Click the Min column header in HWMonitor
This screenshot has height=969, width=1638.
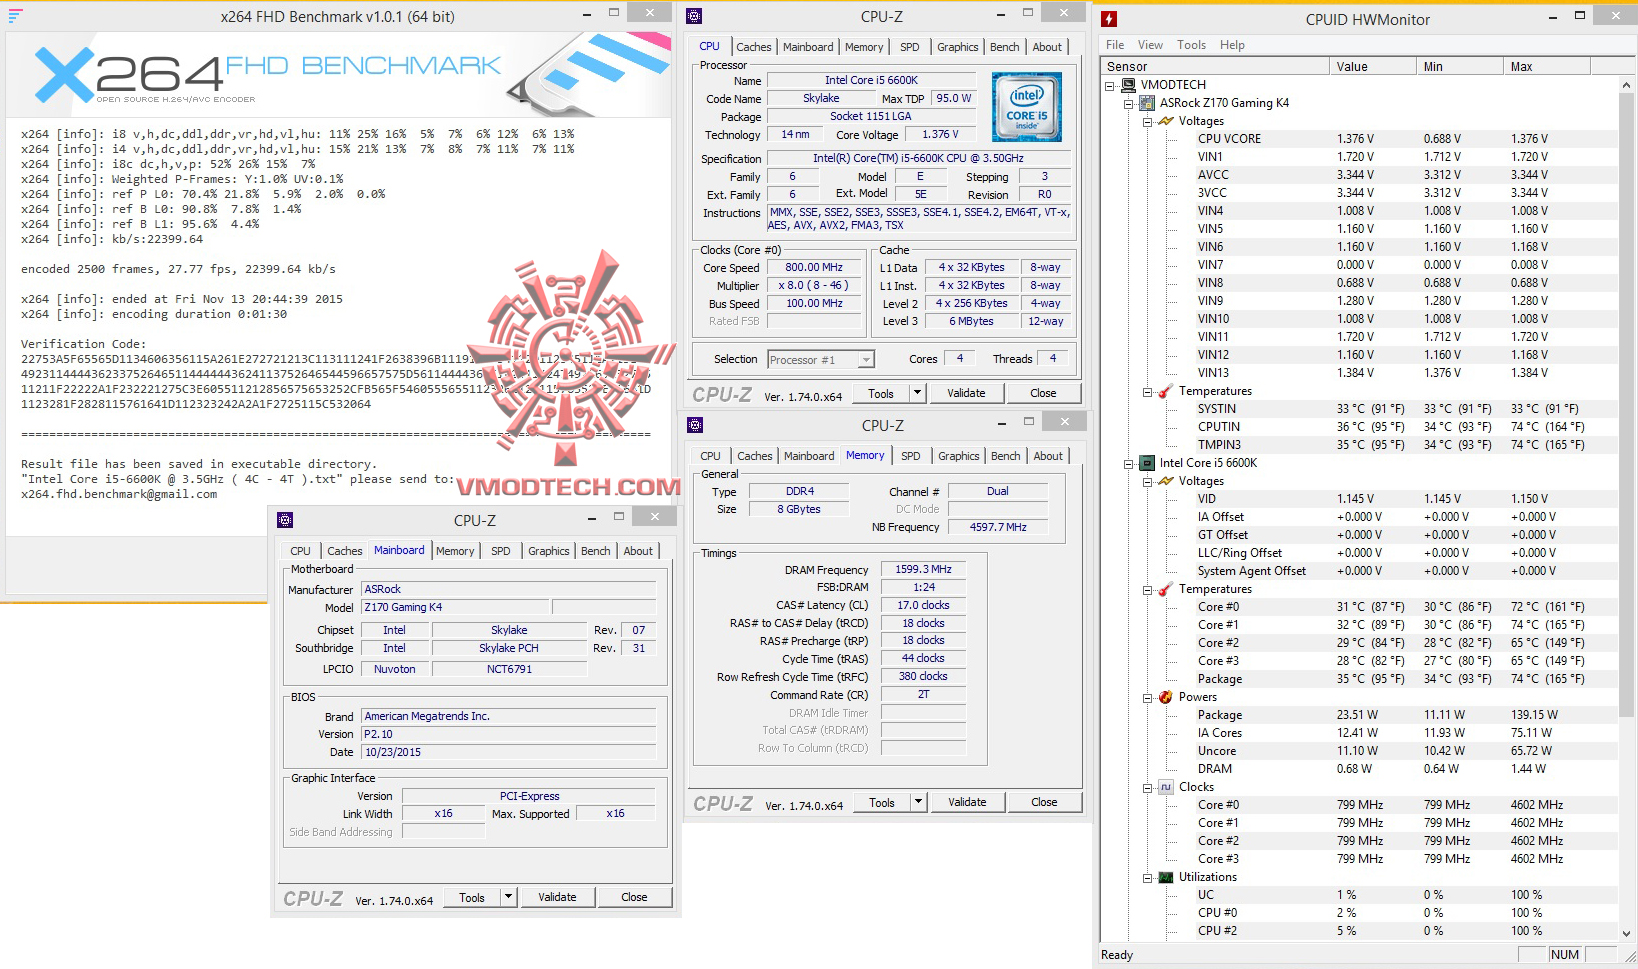click(1460, 67)
